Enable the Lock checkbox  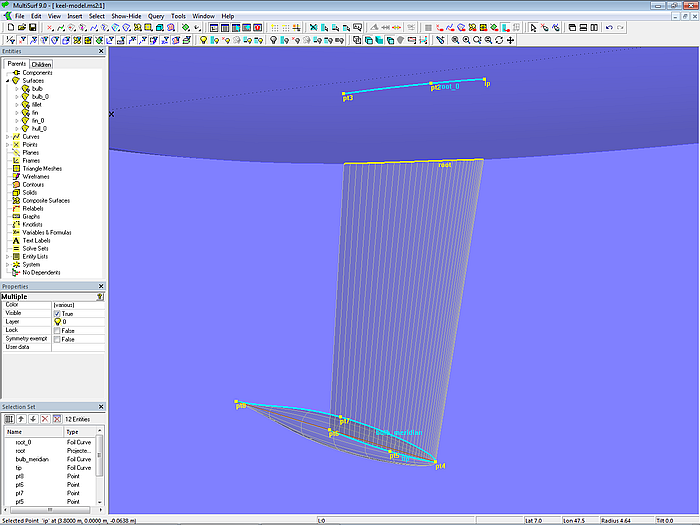point(57,330)
